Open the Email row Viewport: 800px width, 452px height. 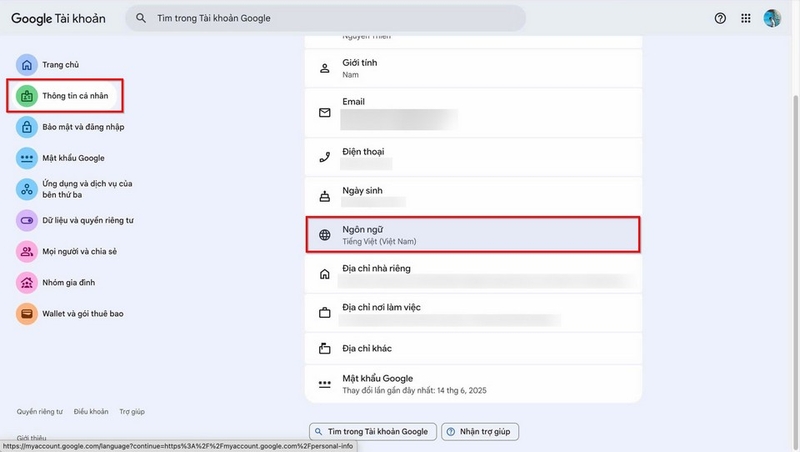[x=473, y=113]
